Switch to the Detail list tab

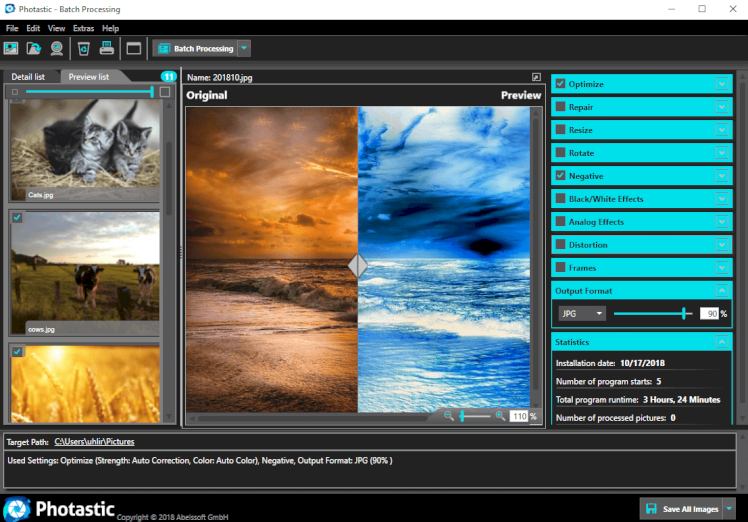pos(28,77)
